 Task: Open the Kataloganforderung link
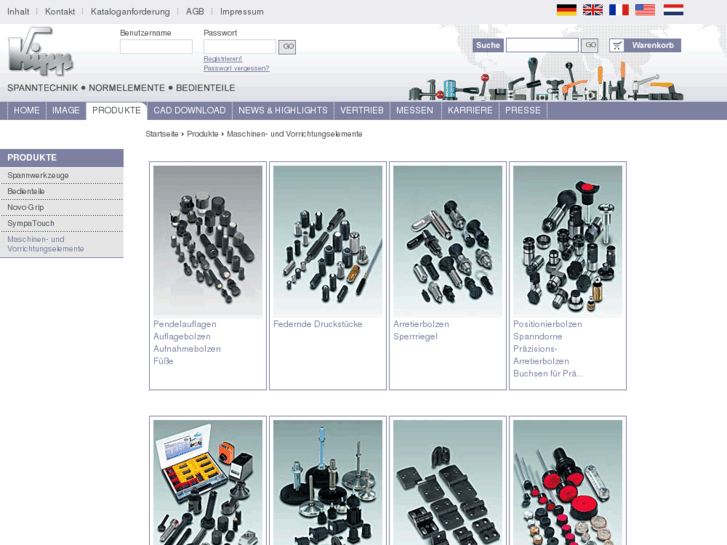(130, 12)
